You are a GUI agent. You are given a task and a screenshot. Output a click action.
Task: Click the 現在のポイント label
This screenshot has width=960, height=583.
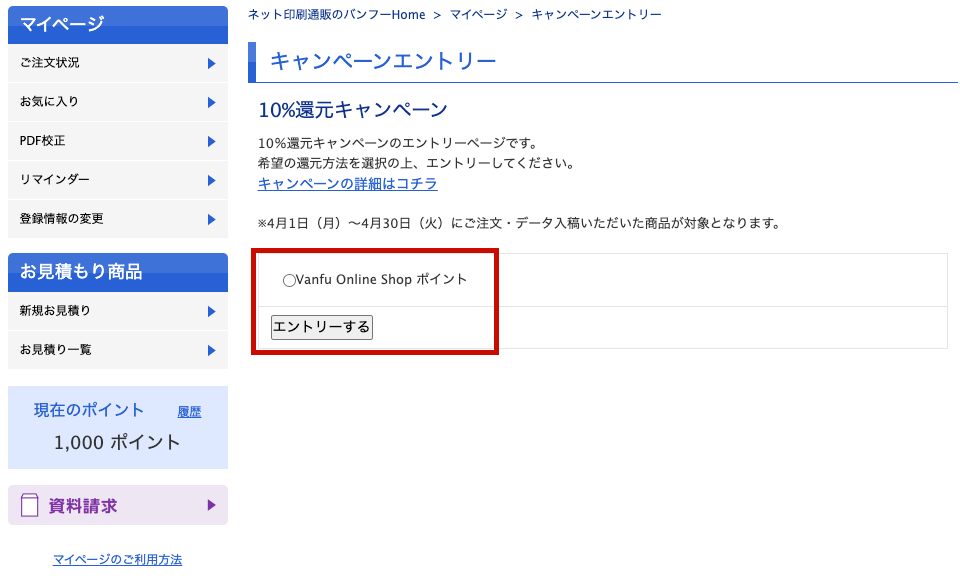(x=89, y=410)
